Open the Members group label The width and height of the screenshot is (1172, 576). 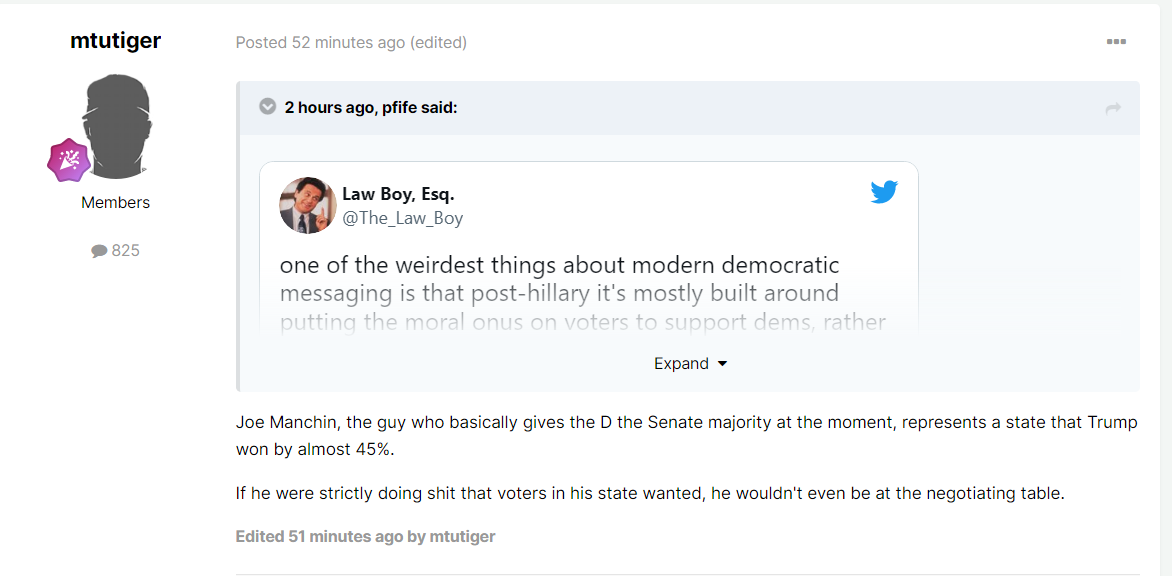[116, 202]
